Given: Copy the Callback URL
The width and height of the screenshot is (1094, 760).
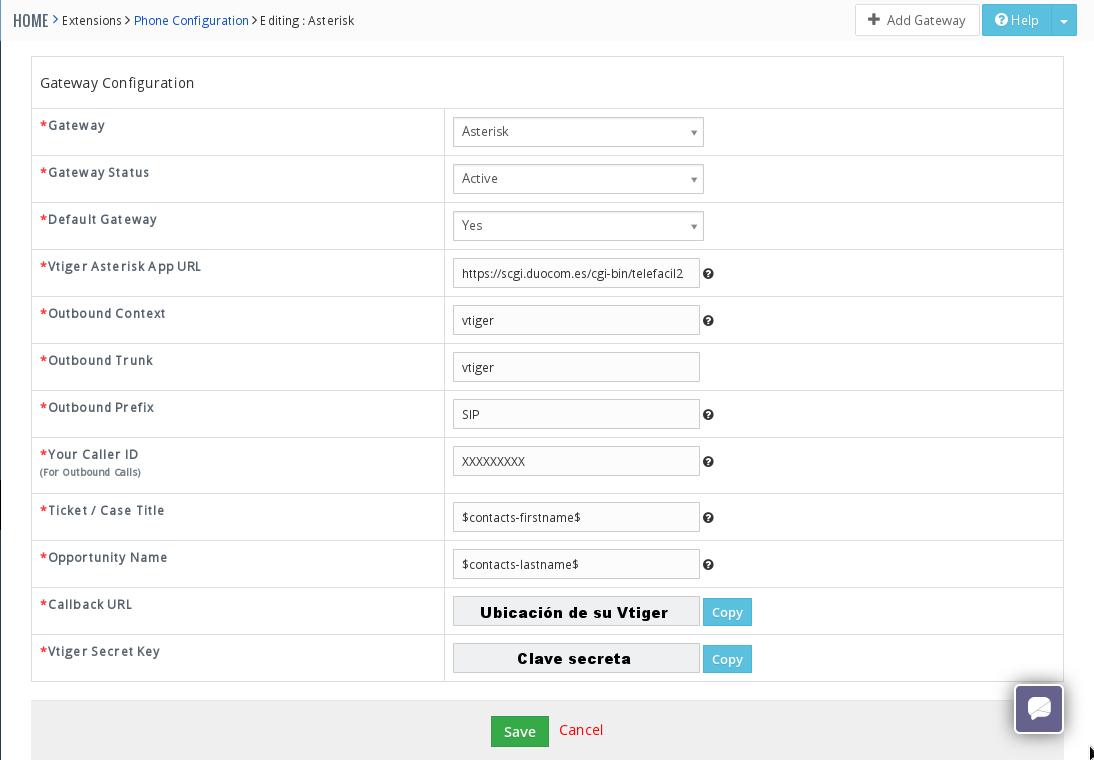Looking at the screenshot, I should (x=727, y=612).
